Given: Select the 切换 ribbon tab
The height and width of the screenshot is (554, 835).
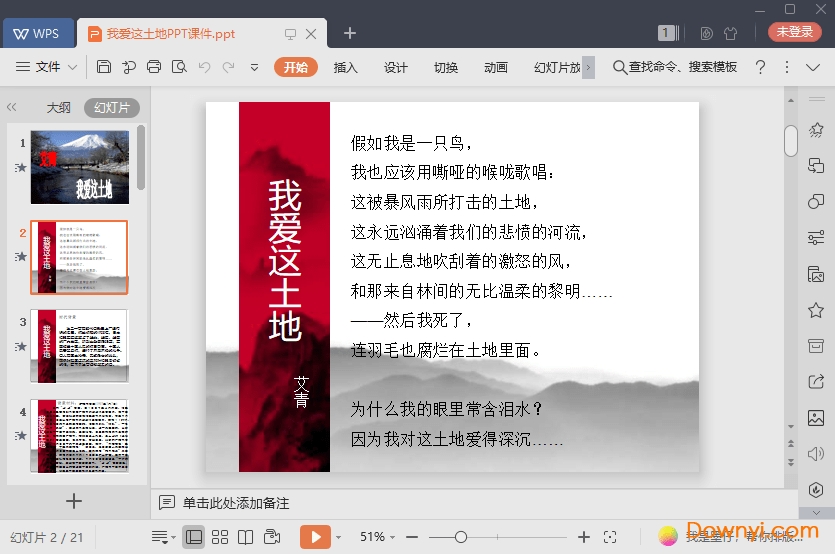Looking at the screenshot, I should pos(446,67).
